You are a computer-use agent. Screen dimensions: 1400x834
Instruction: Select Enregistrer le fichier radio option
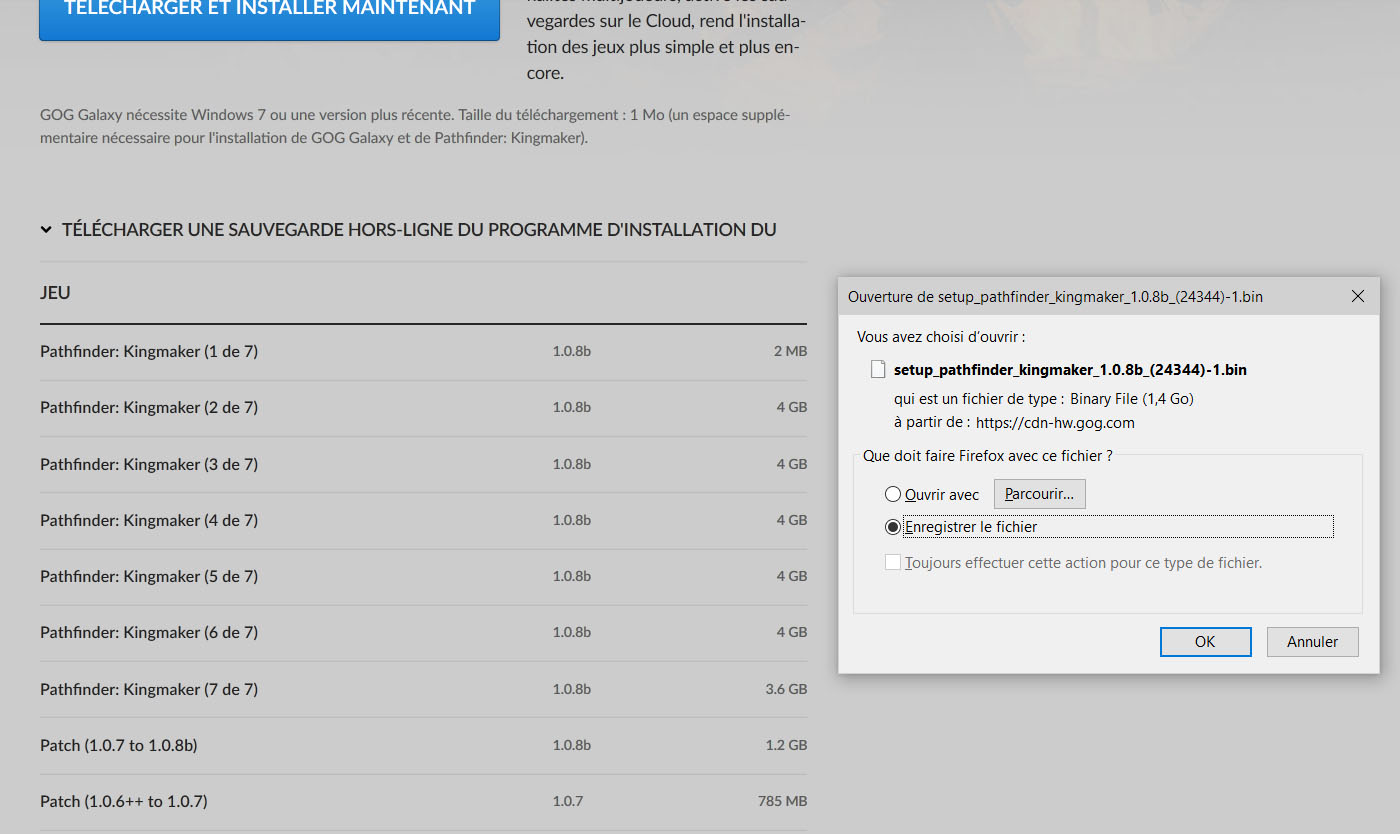coord(893,526)
